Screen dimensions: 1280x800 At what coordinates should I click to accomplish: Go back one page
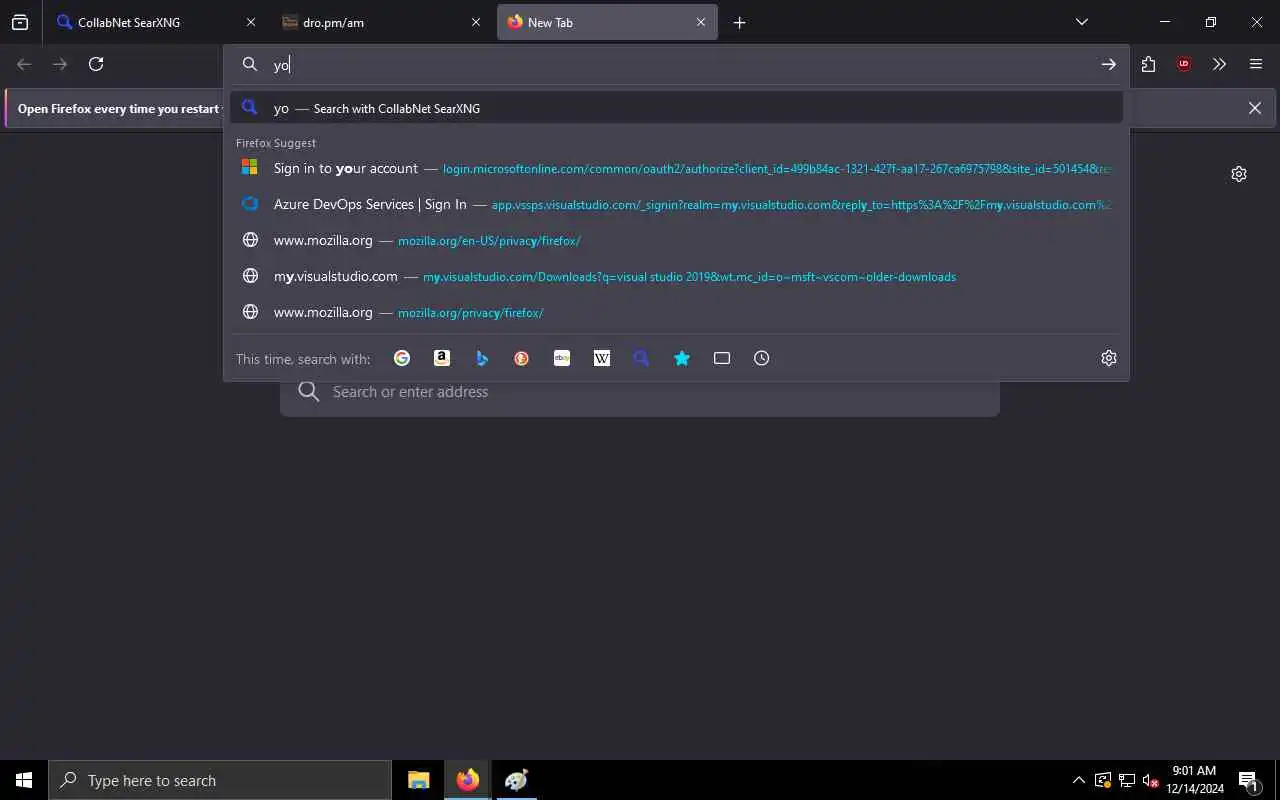(x=24, y=64)
